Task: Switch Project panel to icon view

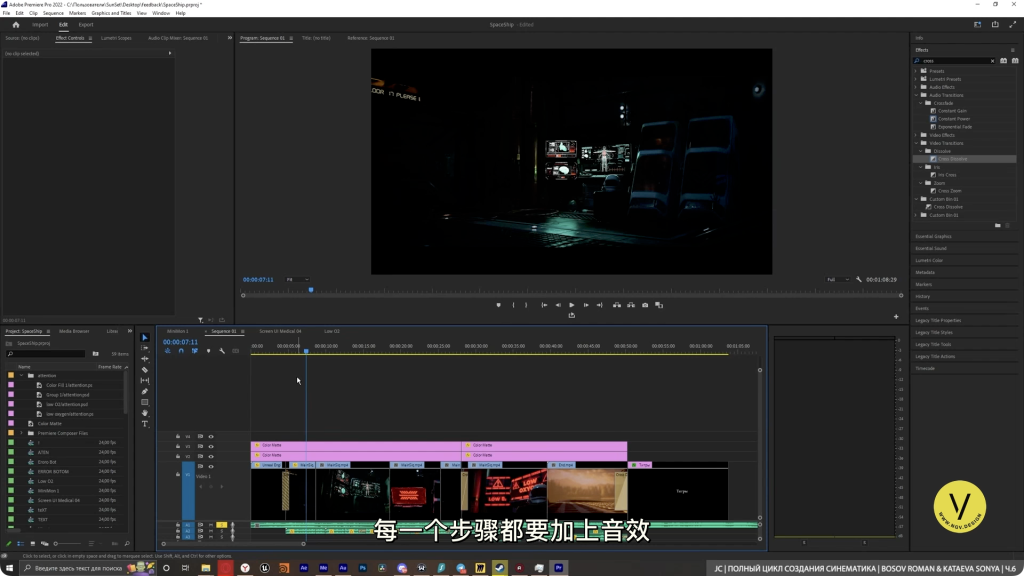Action: 33,543
